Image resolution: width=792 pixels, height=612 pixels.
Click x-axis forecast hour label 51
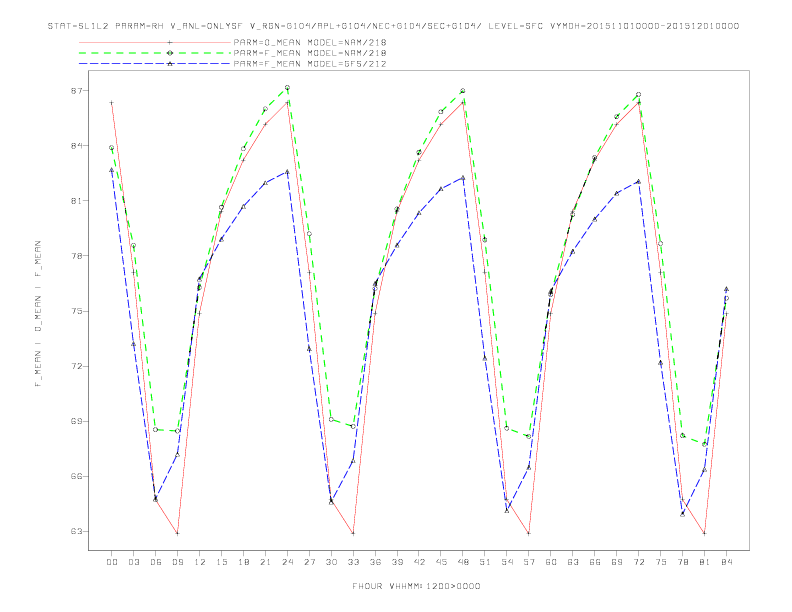pyautogui.click(x=485, y=562)
